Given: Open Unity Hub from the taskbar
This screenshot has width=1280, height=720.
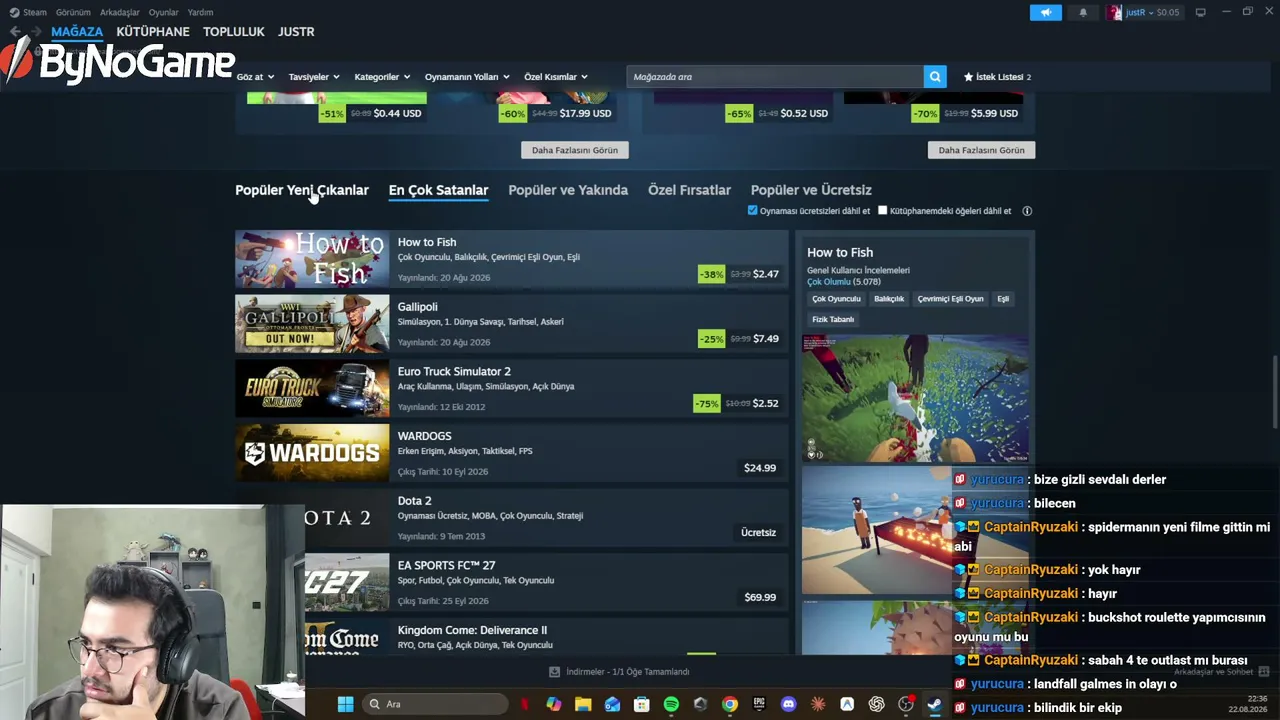Looking at the screenshot, I should coord(700,704).
